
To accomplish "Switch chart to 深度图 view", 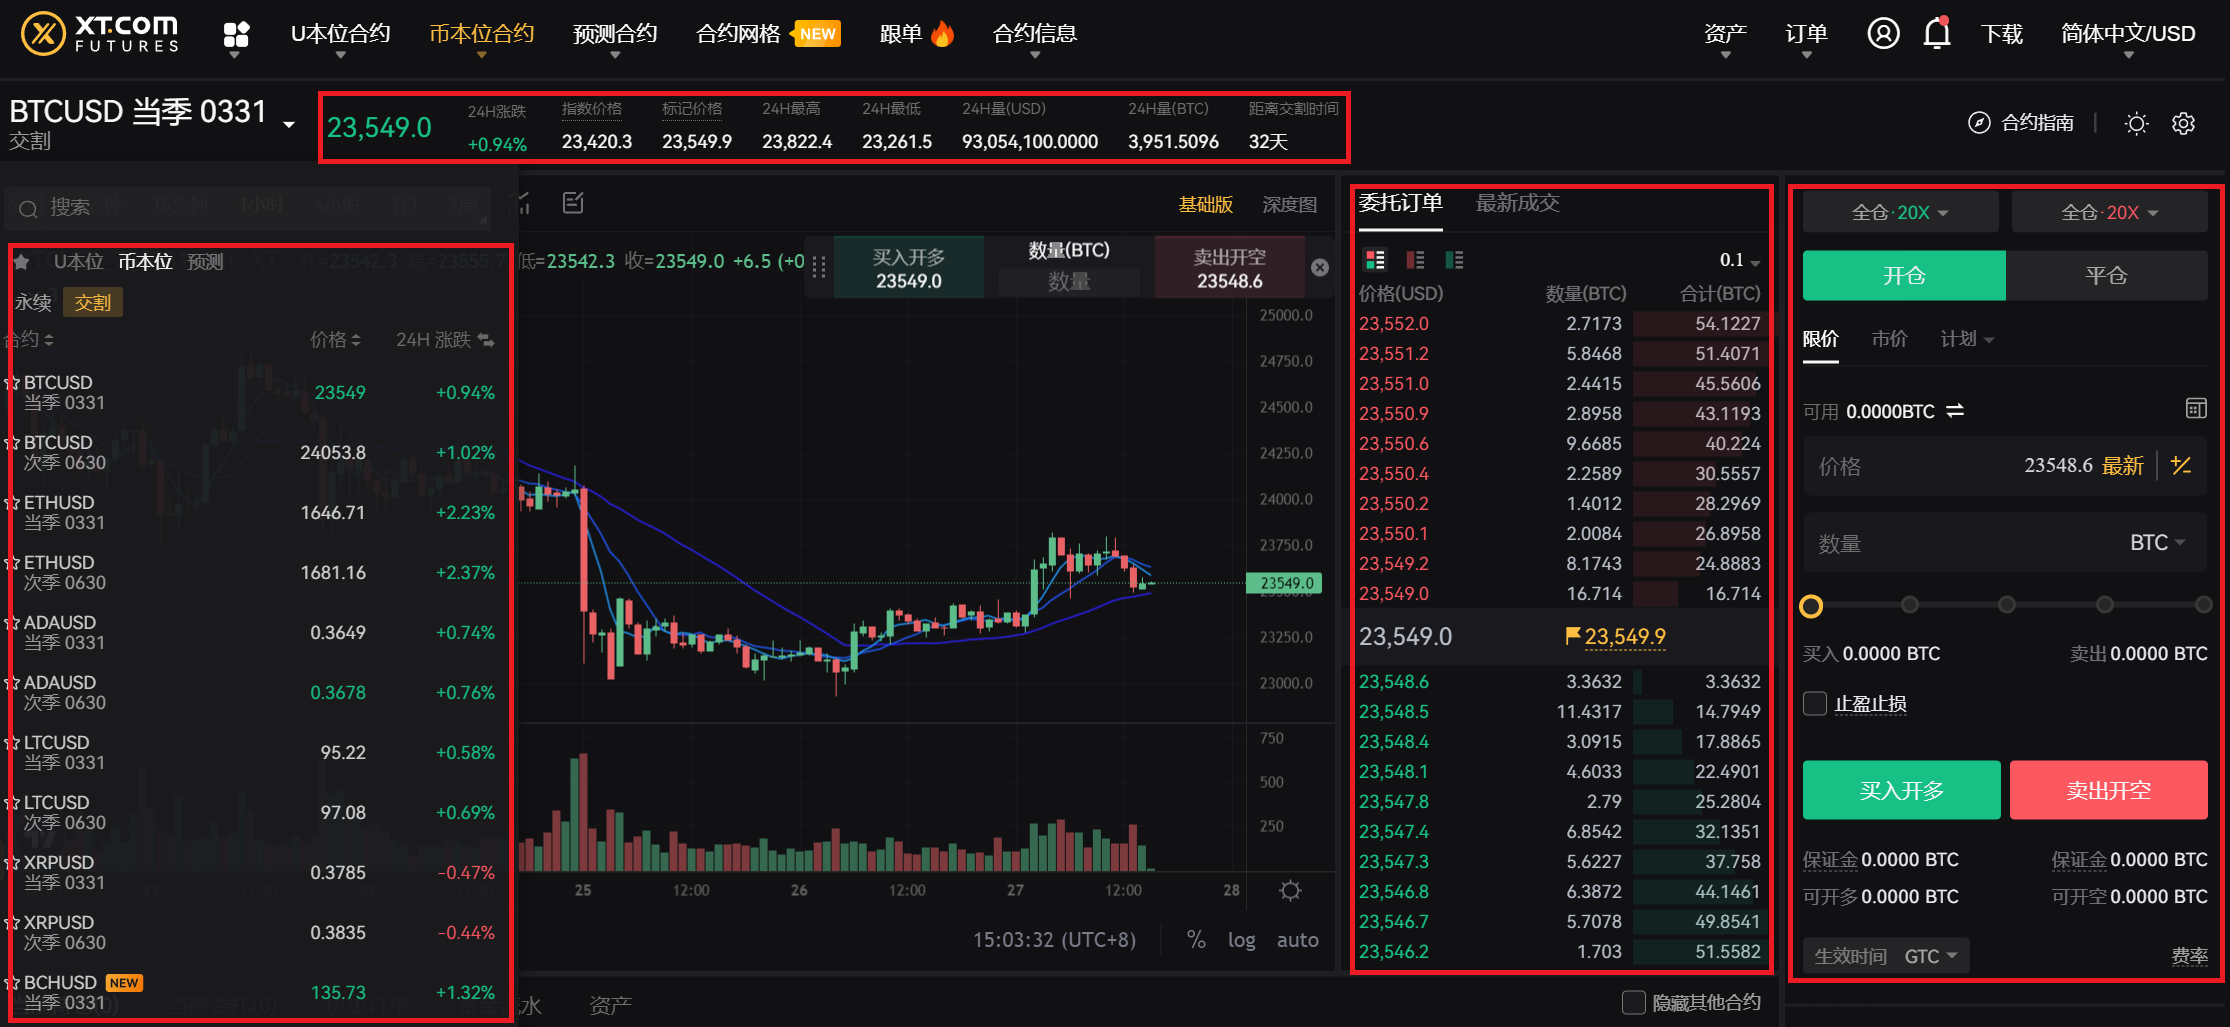I will tap(1289, 205).
